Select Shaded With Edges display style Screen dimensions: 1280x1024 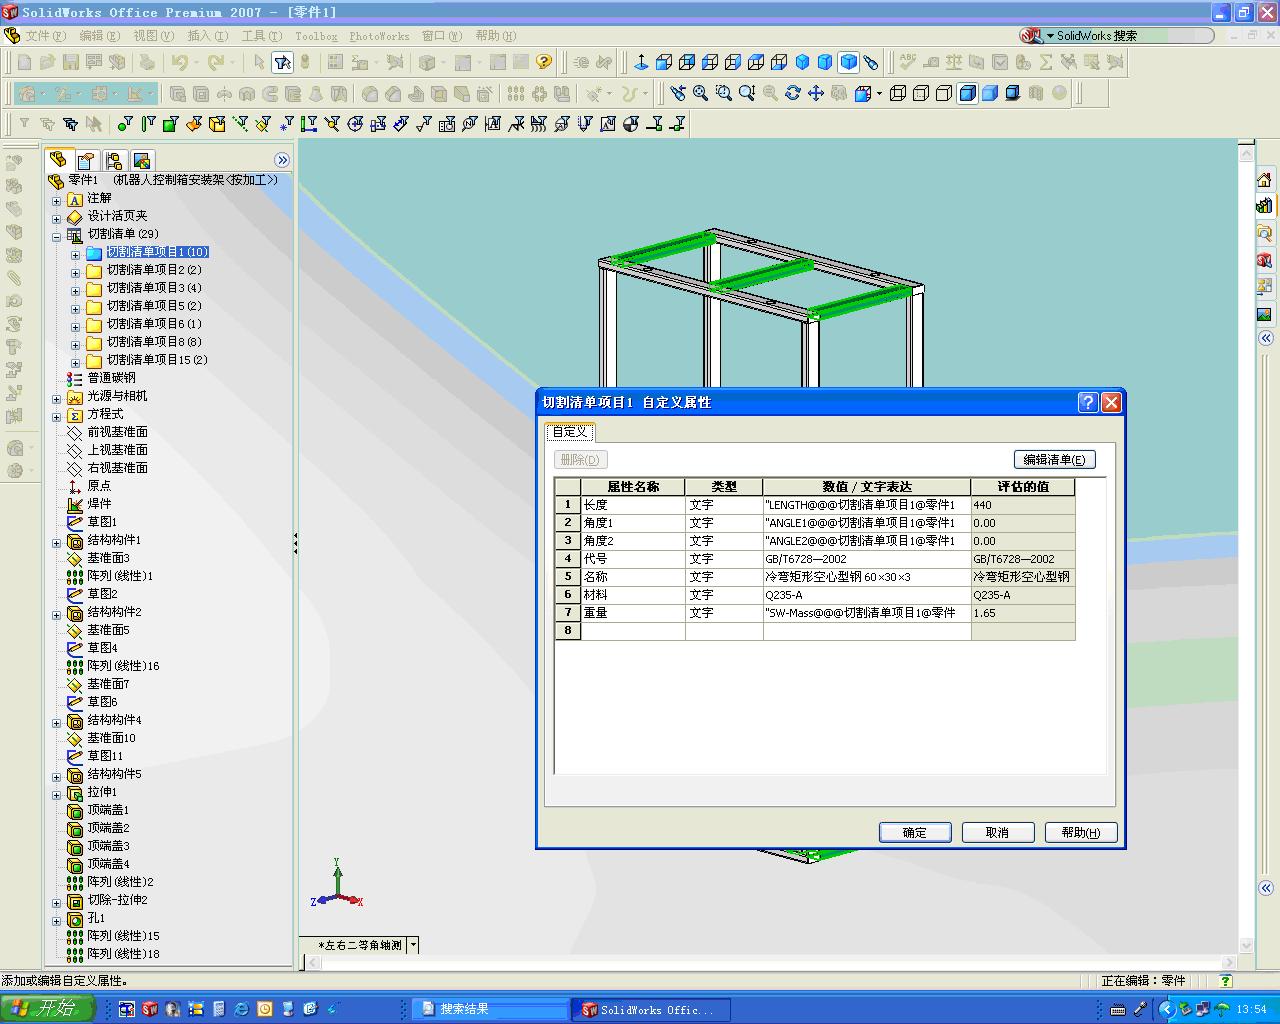pyautogui.click(x=967, y=93)
